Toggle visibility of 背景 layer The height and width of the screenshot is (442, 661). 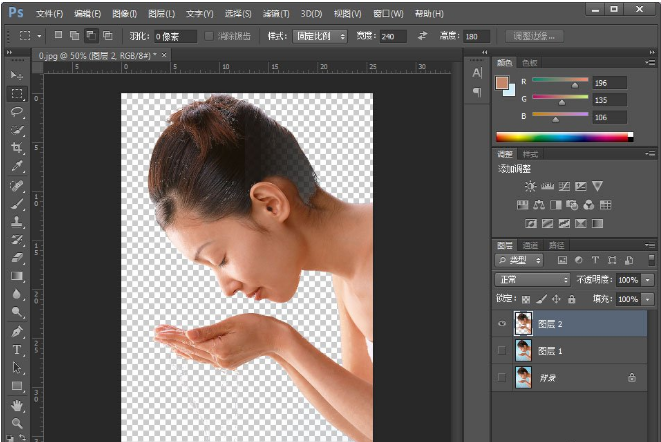pyautogui.click(x=502, y=377)
